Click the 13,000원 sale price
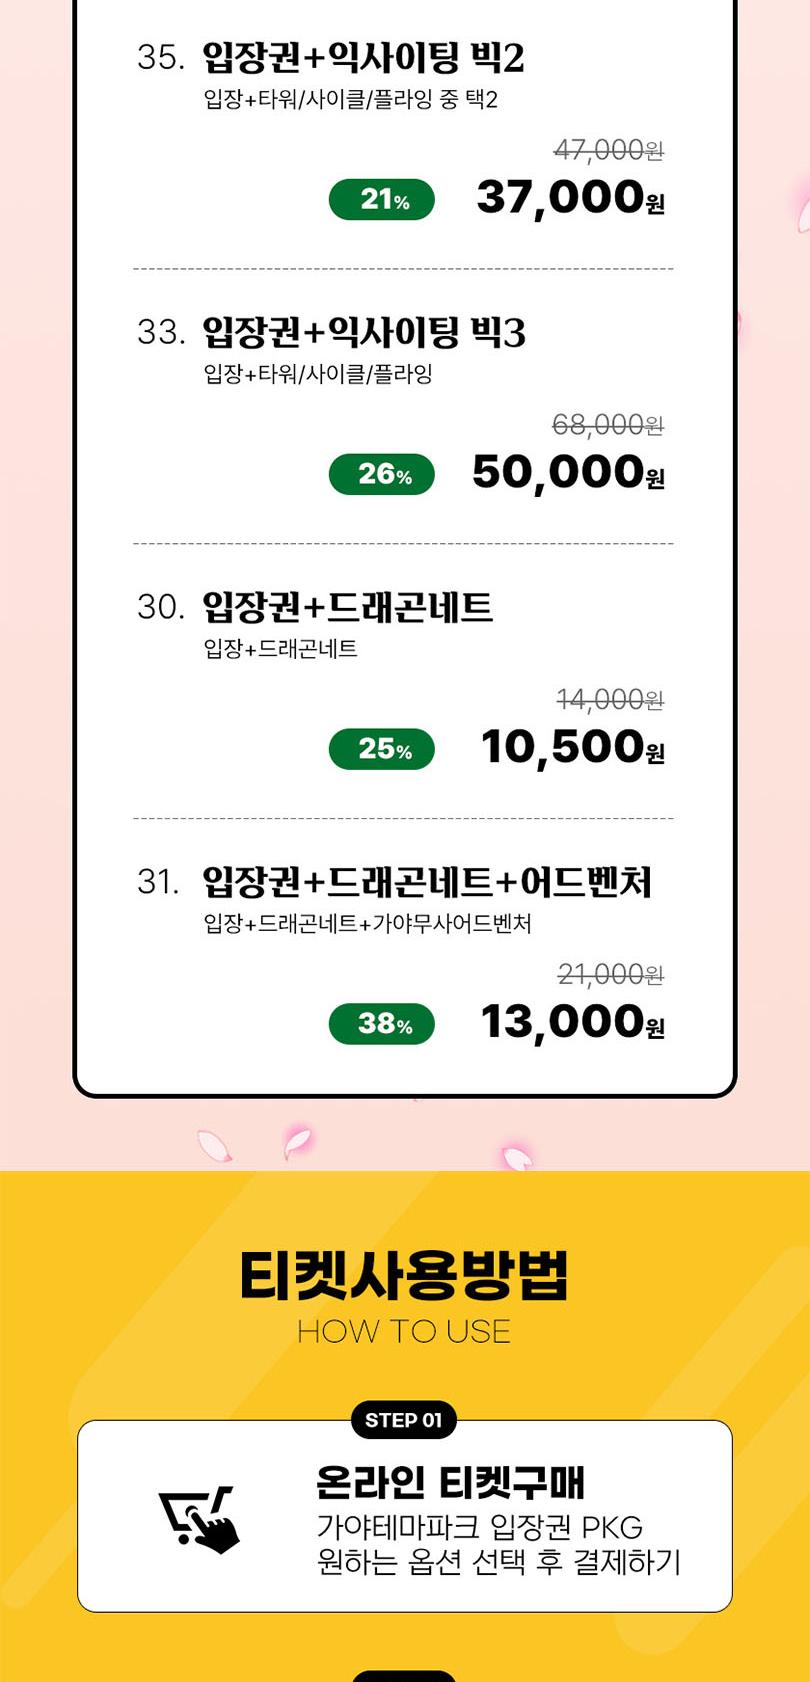Image resolution: width=810 pixels, height=1682 pixels. [x=573, y=1021]
